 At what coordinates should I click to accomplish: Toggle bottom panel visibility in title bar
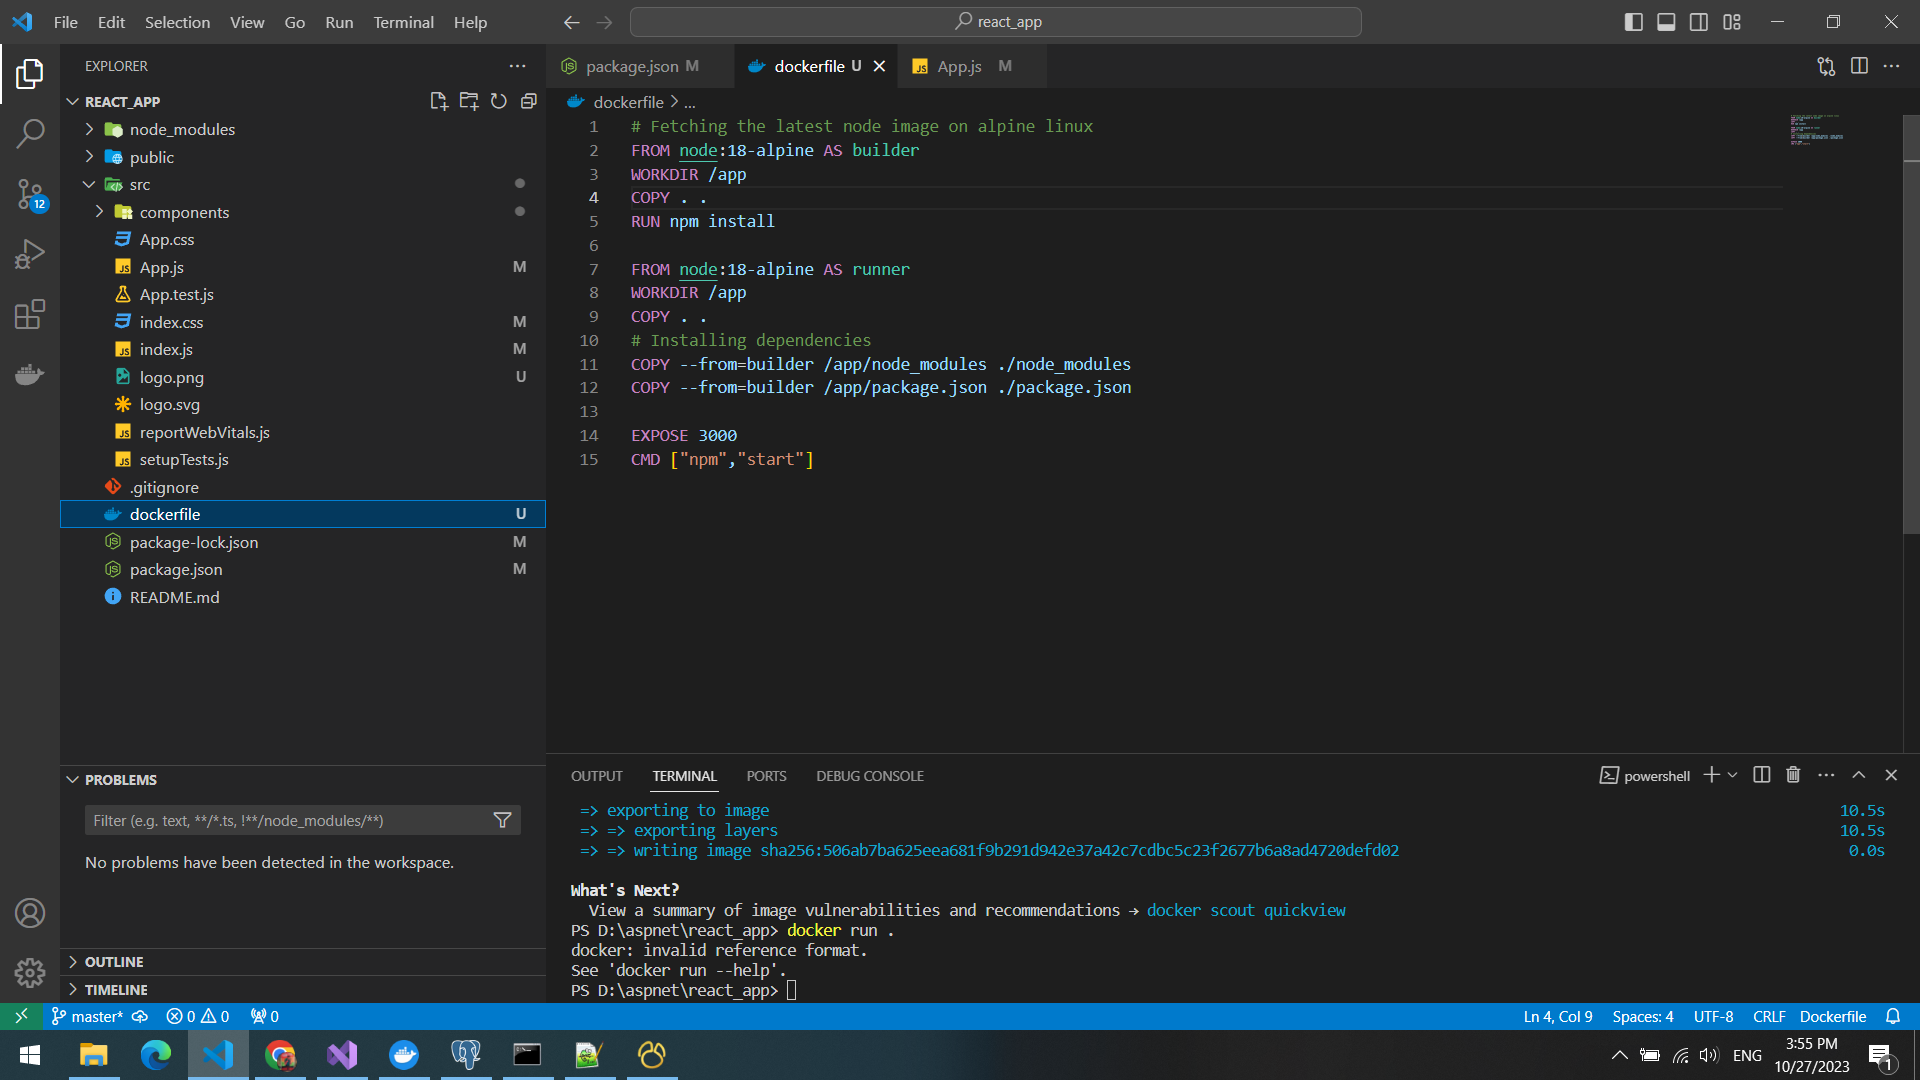(1666, 22)
